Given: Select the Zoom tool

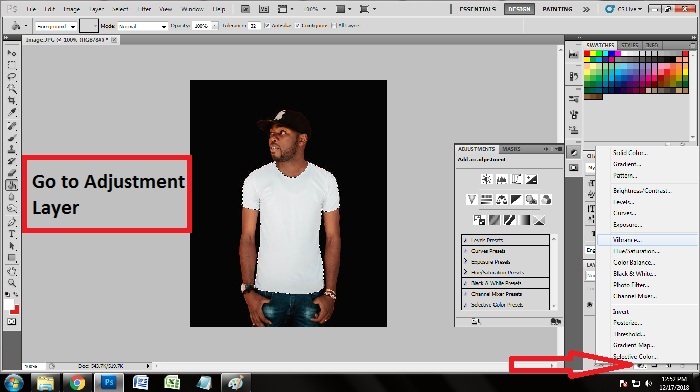Looking at the screenshot, I should point(12,283).
